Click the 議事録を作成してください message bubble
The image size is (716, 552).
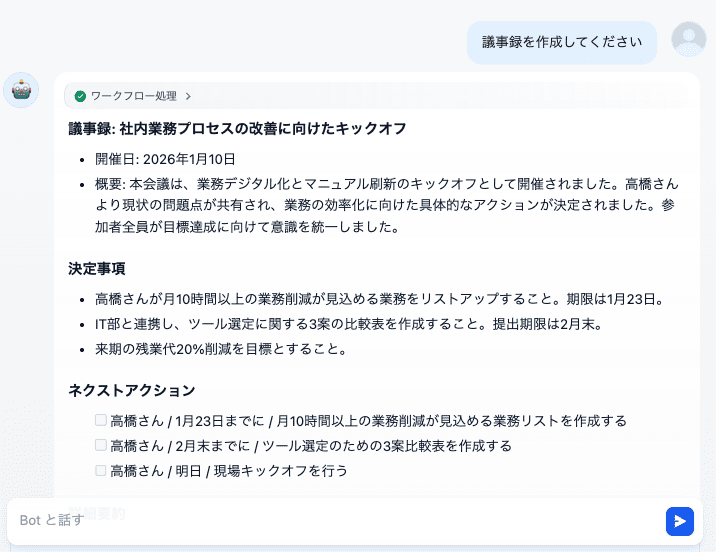[x=561, y=42]
